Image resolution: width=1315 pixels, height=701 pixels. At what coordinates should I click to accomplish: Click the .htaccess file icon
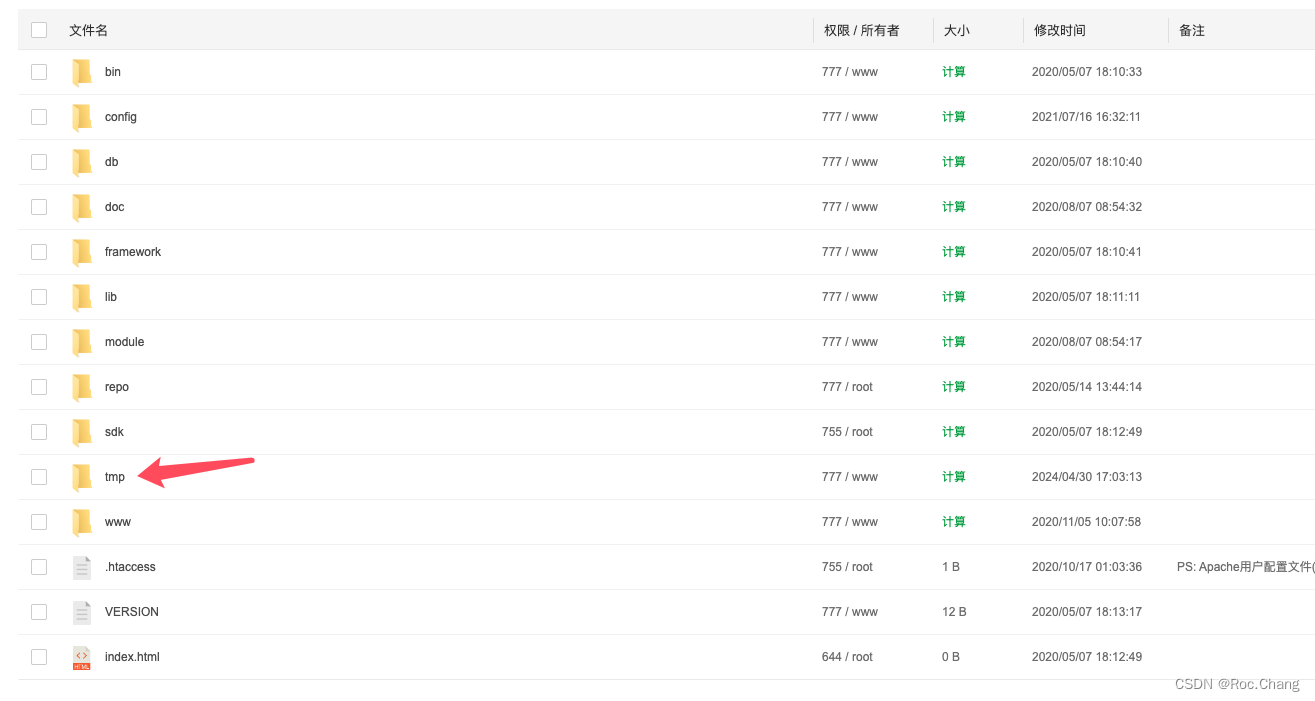[82, 567]
